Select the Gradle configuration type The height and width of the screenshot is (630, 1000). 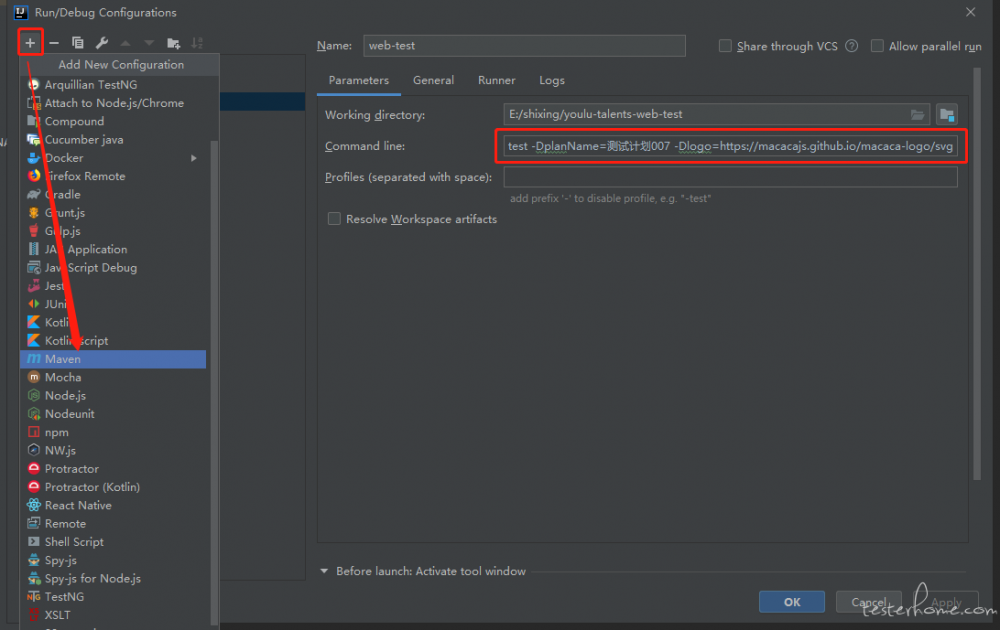tap(113, 194)
